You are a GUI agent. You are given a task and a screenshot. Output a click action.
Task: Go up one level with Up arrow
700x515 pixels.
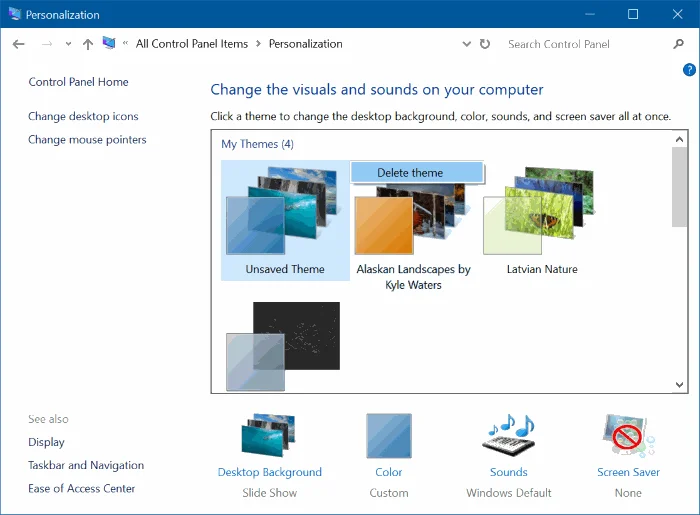(88, 44)
